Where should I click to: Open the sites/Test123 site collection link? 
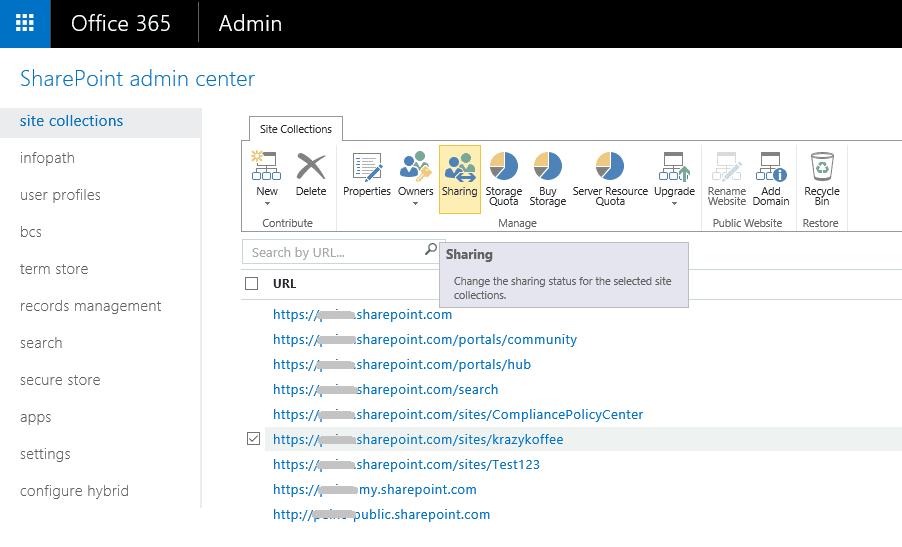[406, 465]
